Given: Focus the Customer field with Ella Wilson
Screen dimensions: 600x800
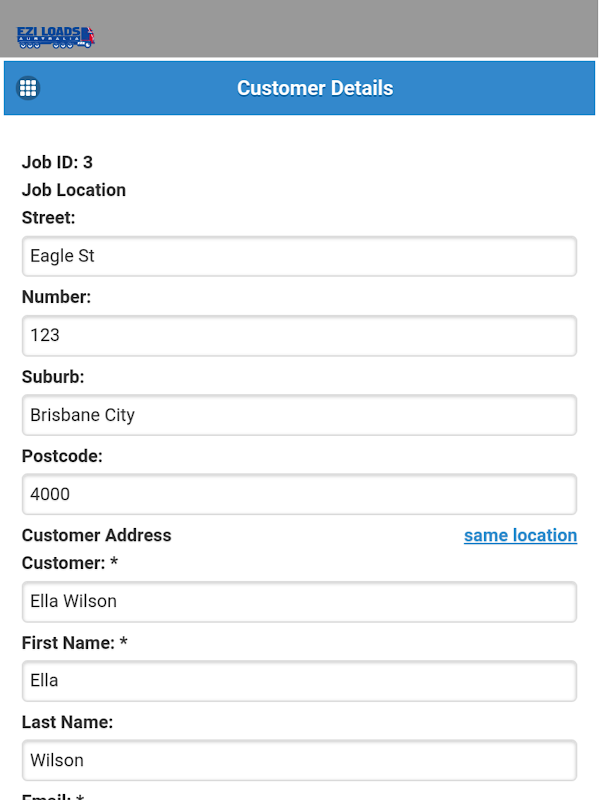Looking at the screenshot, I should (x=299, y=601).
